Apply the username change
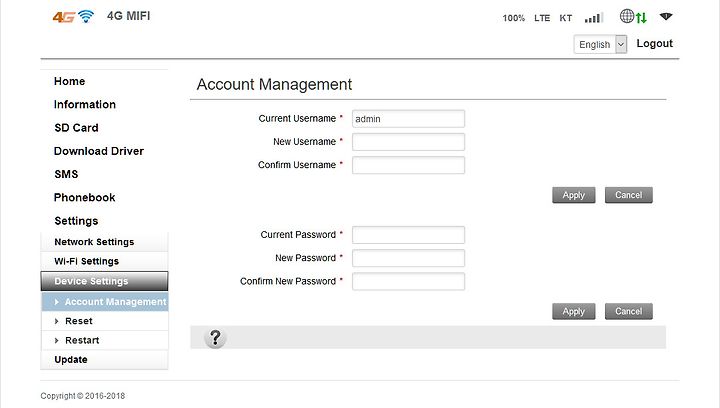720x408 pixels. 574,195
